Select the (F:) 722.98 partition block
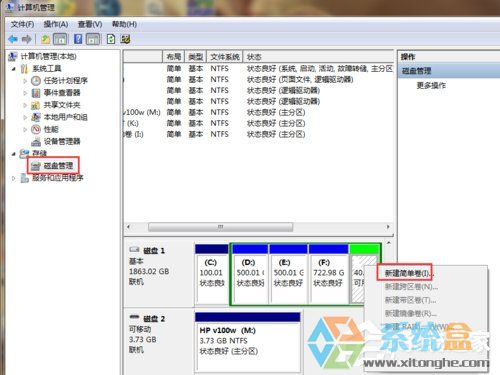Viewport: 500px width, 375px height. pos(329,274)
